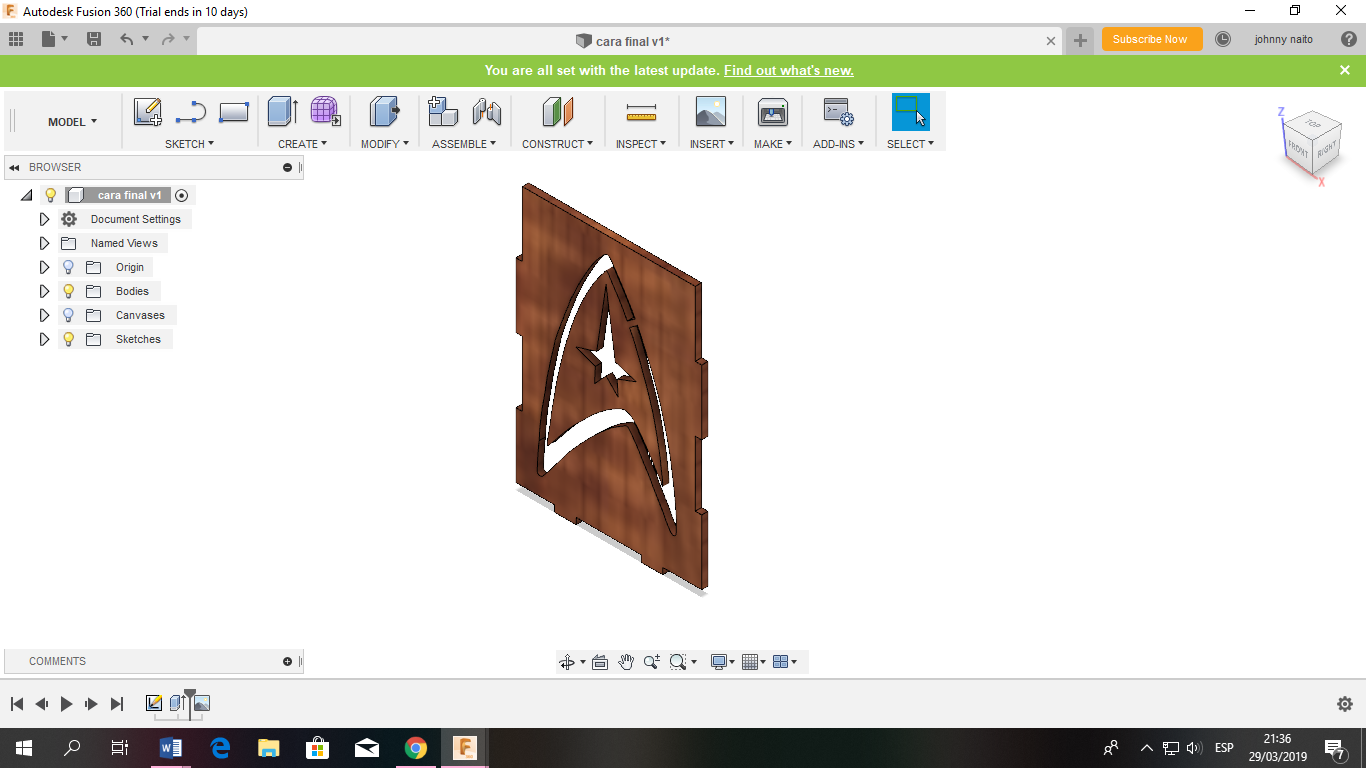Open the job status clock icon

click(1223, 39)
